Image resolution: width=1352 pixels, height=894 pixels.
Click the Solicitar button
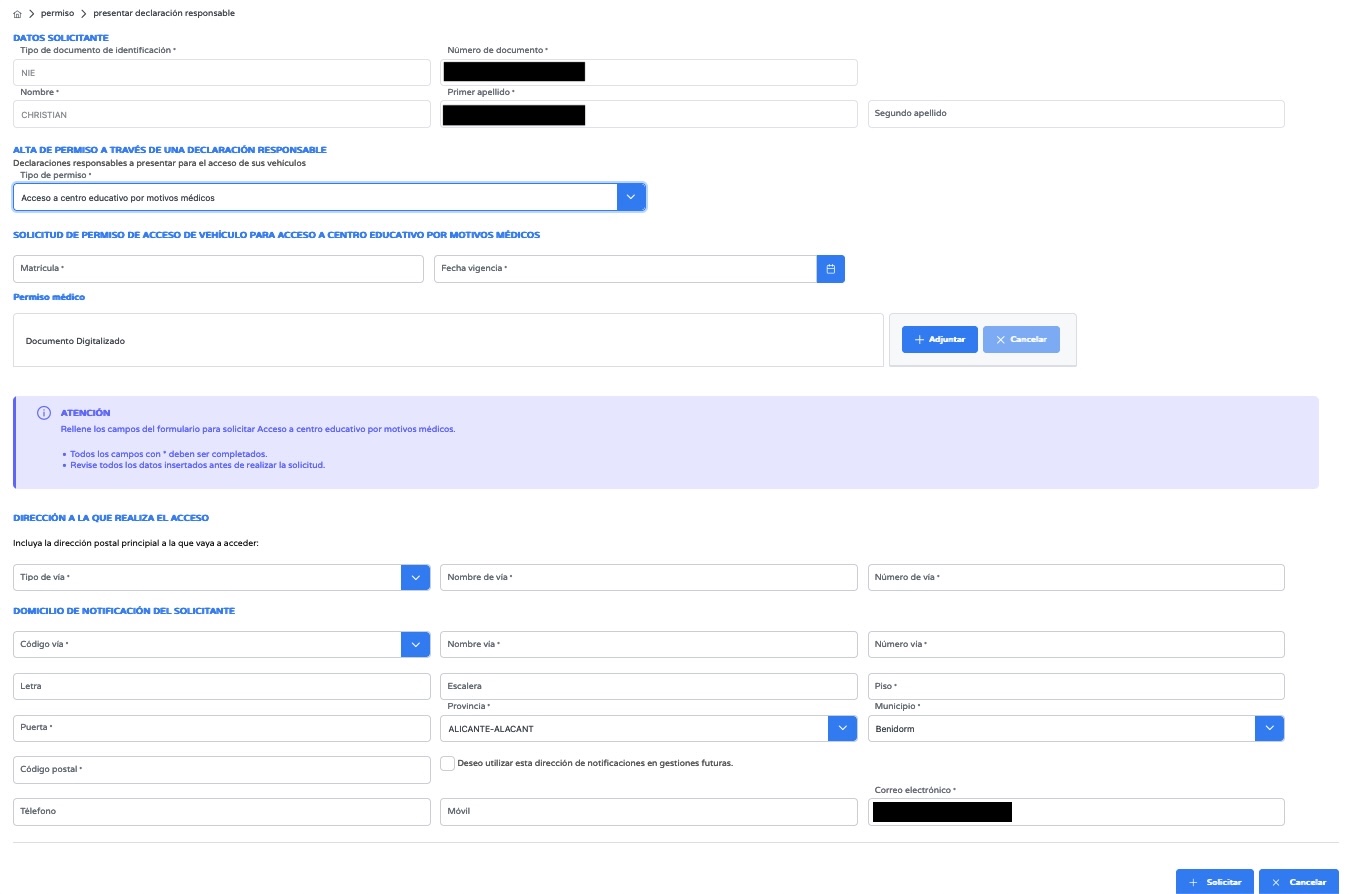pyautogui.click(x=1214, y=882)
